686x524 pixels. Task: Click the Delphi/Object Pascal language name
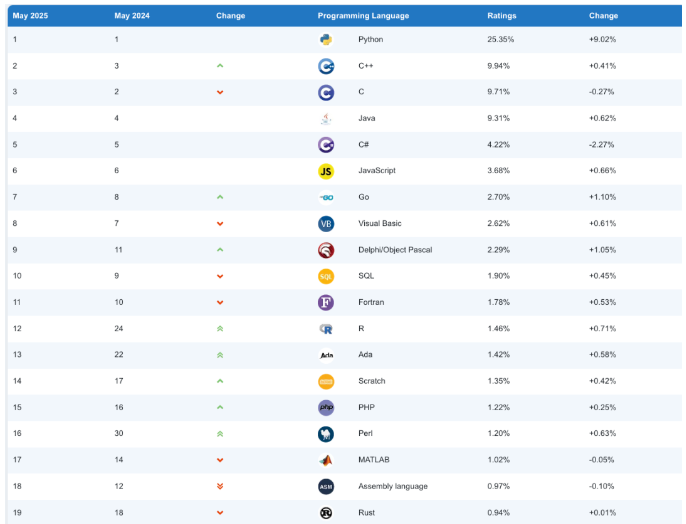tap(394, 250)
